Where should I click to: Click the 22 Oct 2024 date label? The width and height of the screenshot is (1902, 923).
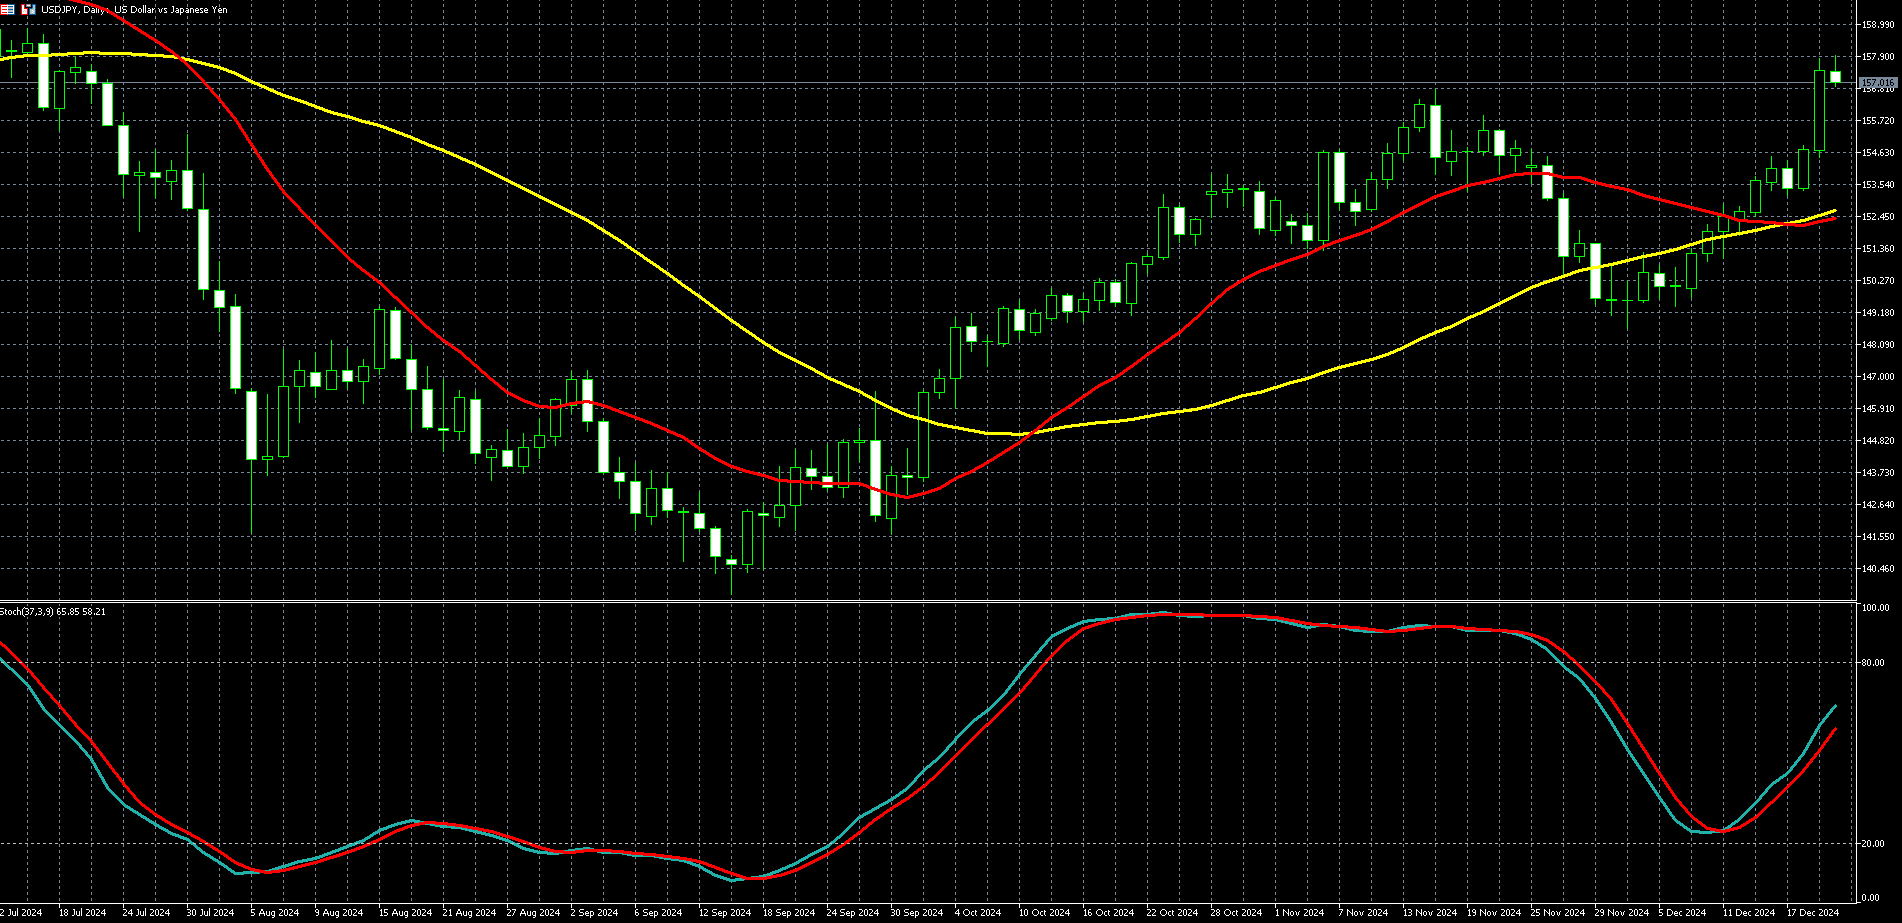click(x=1172, y=913)
